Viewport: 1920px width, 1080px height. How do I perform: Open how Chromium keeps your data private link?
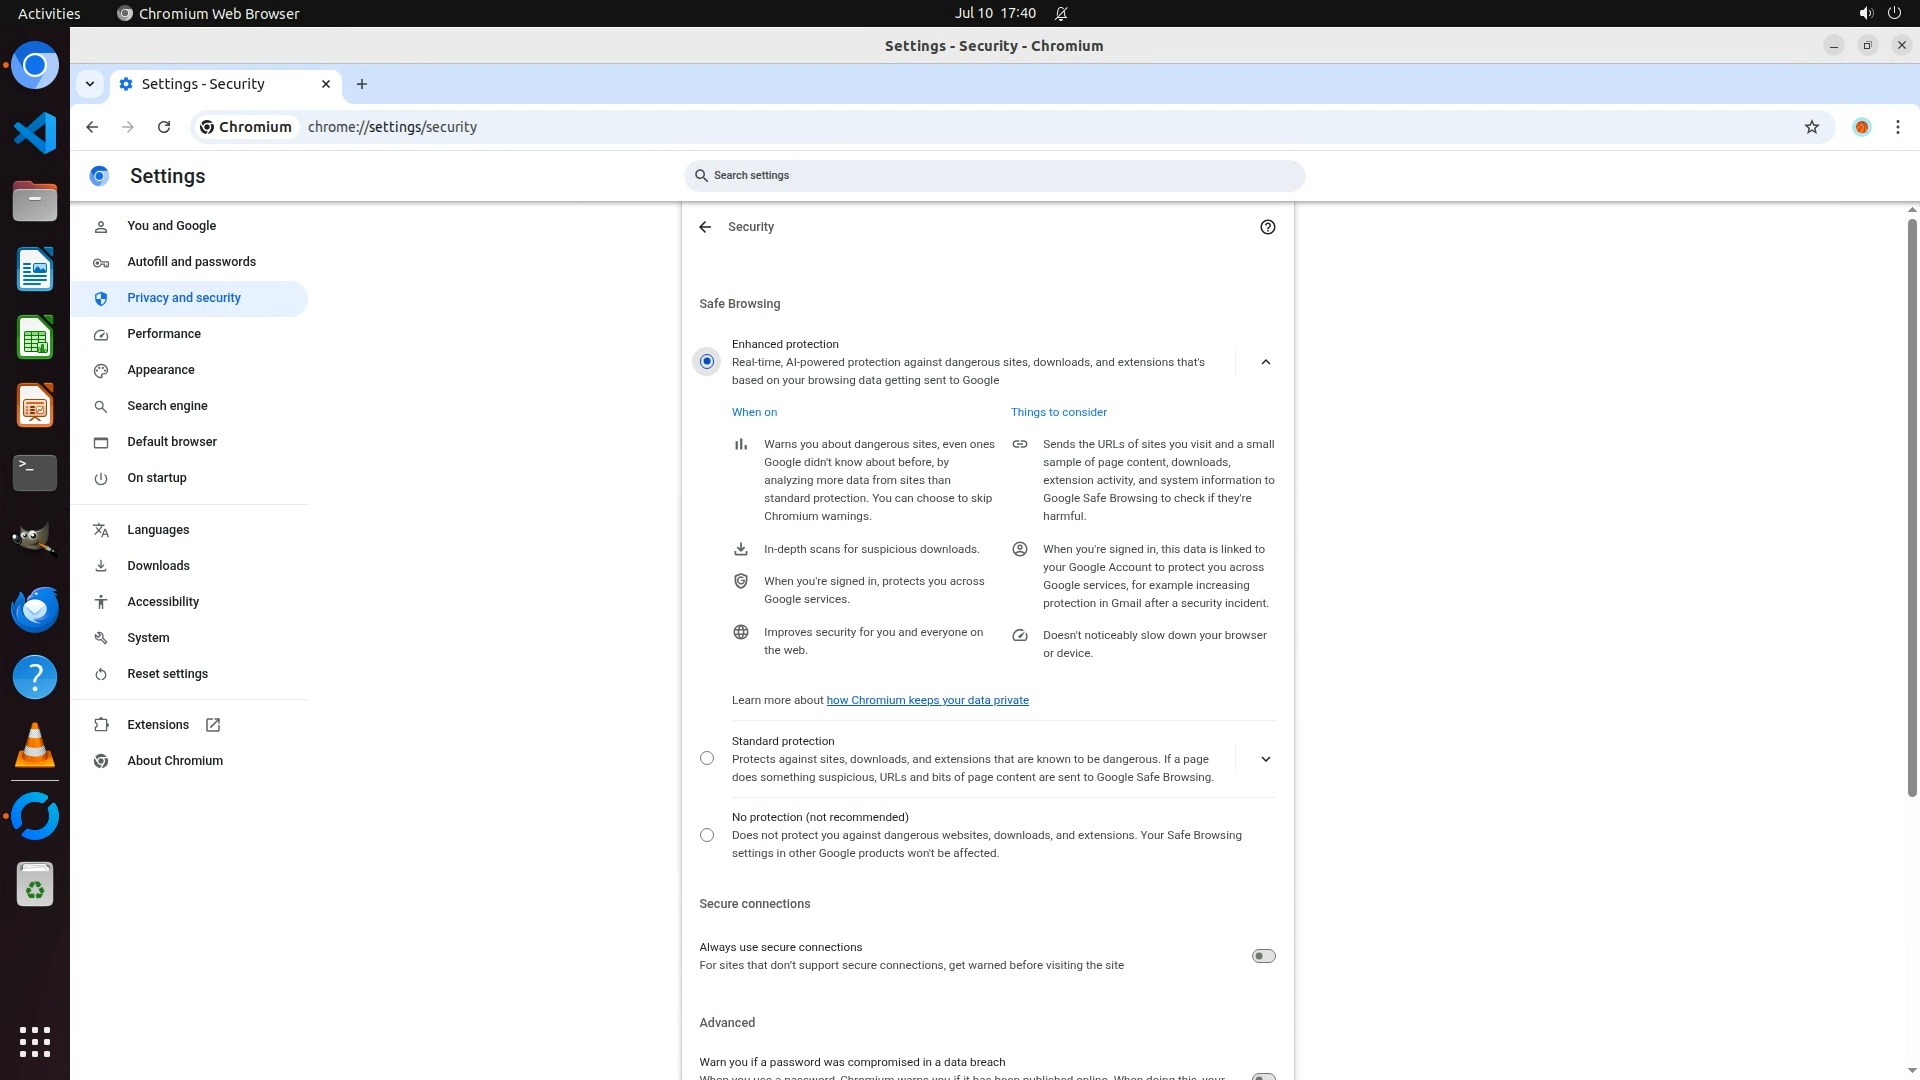(x=927, y=700)
